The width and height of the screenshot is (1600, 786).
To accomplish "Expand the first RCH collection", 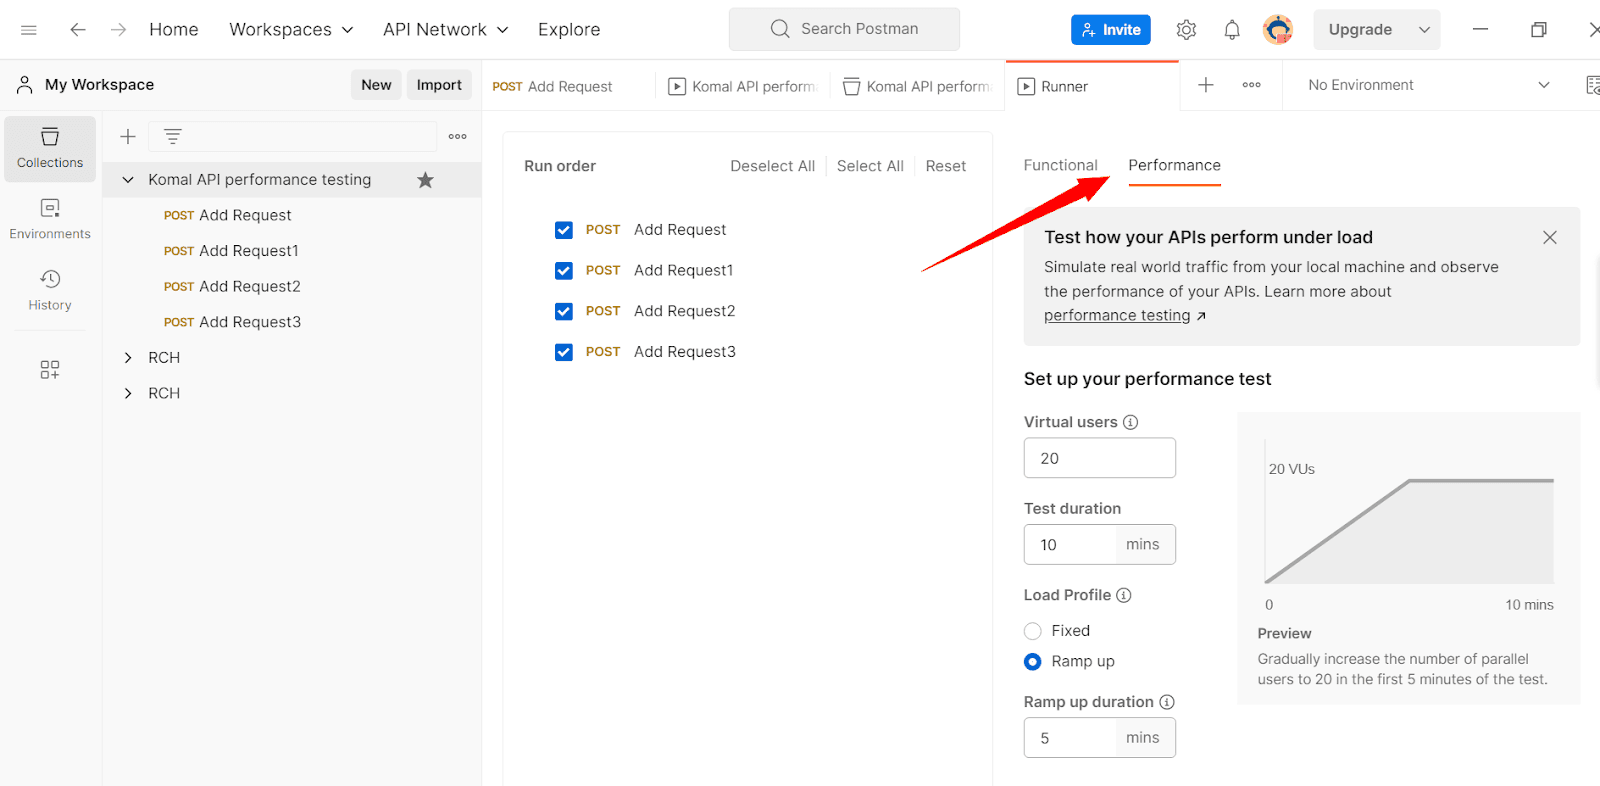I will coord(128,358).
